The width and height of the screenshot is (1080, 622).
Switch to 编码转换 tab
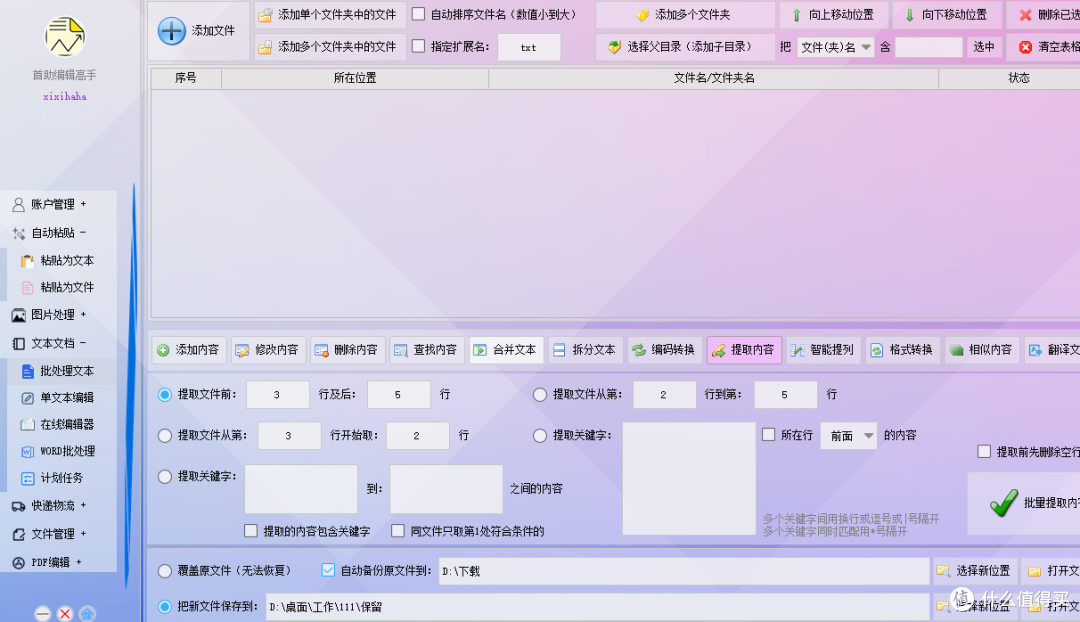coord(665,350)
